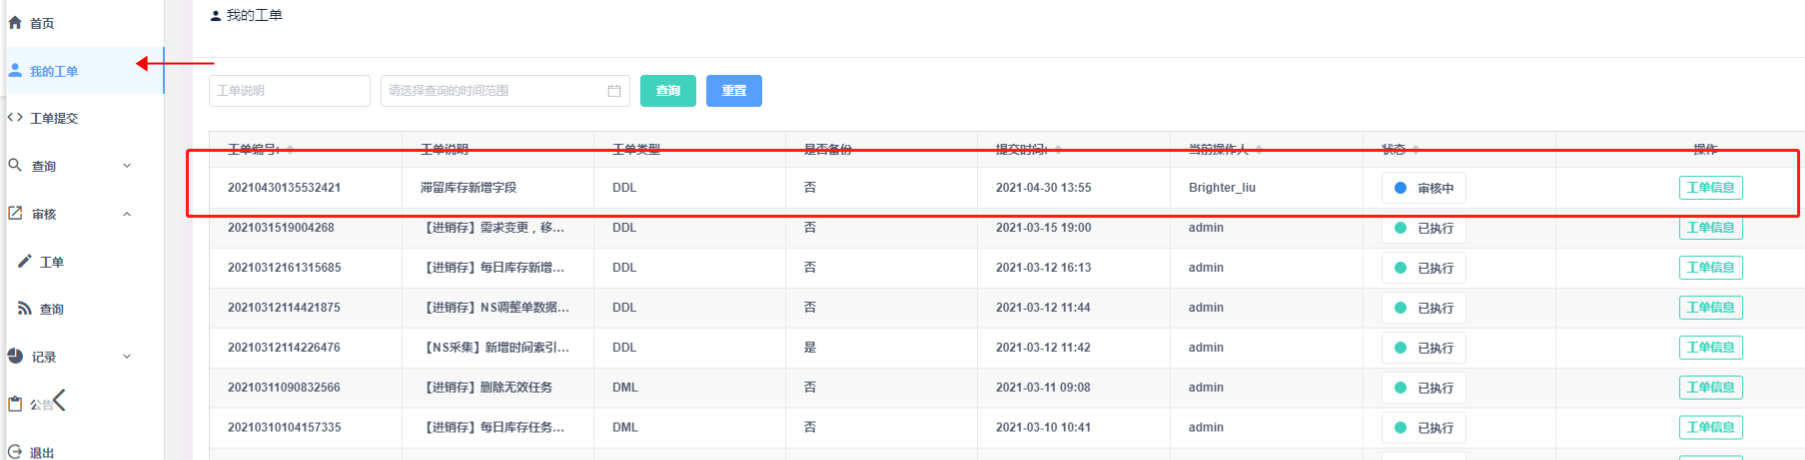This screenshot has width=1805, height=460.
Task: Click the person icon beside 我的工单
Action: point(15,70)
